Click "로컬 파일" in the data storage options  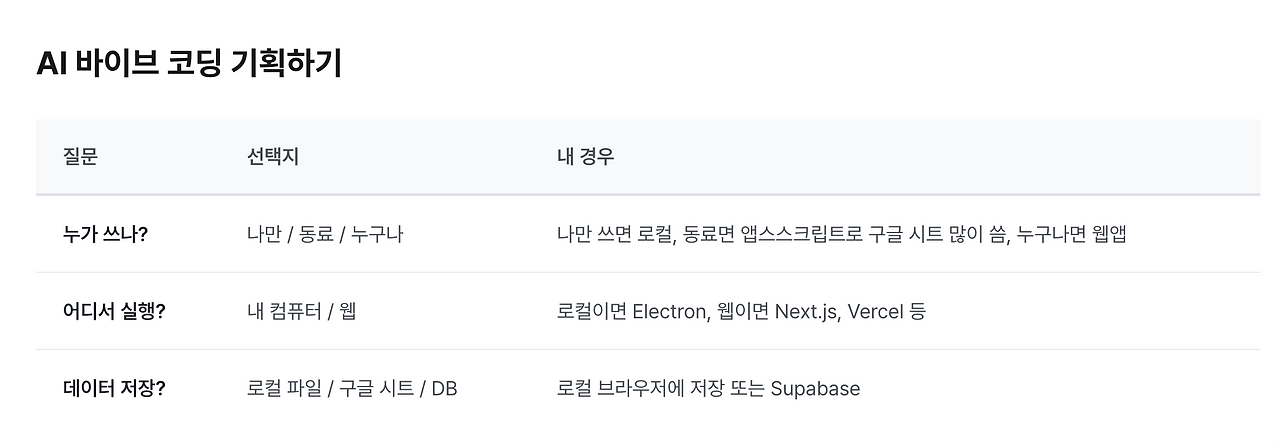(282, 388)
